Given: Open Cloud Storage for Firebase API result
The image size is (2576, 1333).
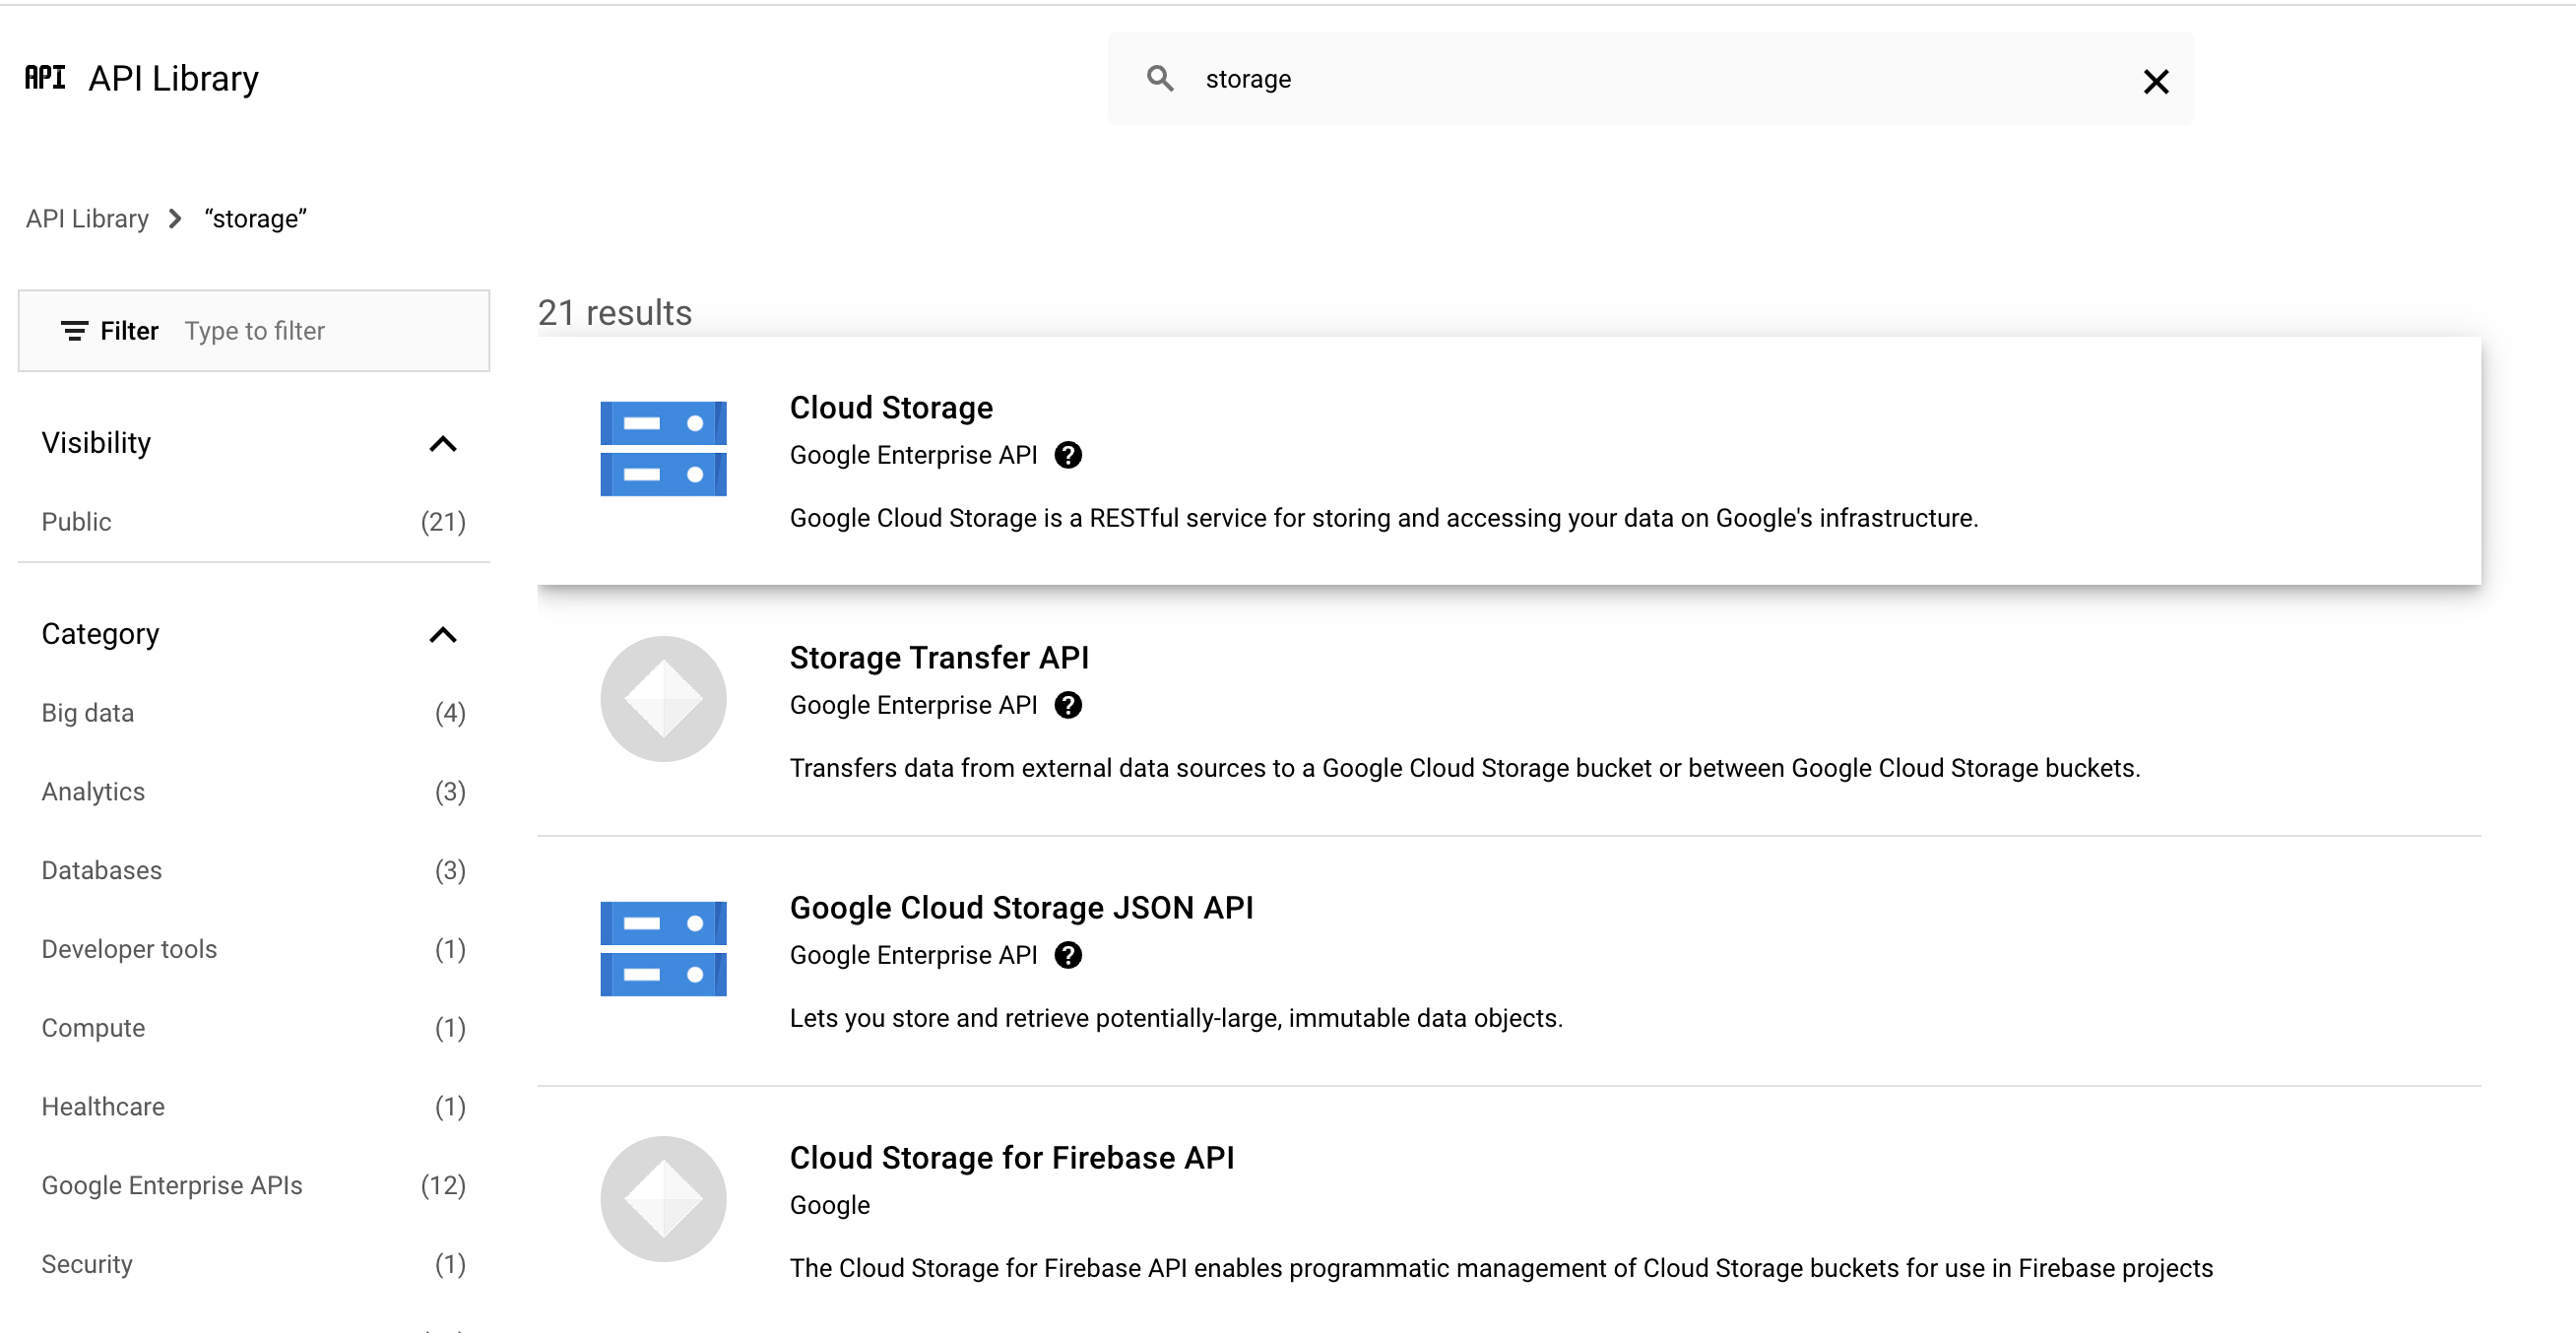Looking at the screenshot, I should [1012, 1158].
